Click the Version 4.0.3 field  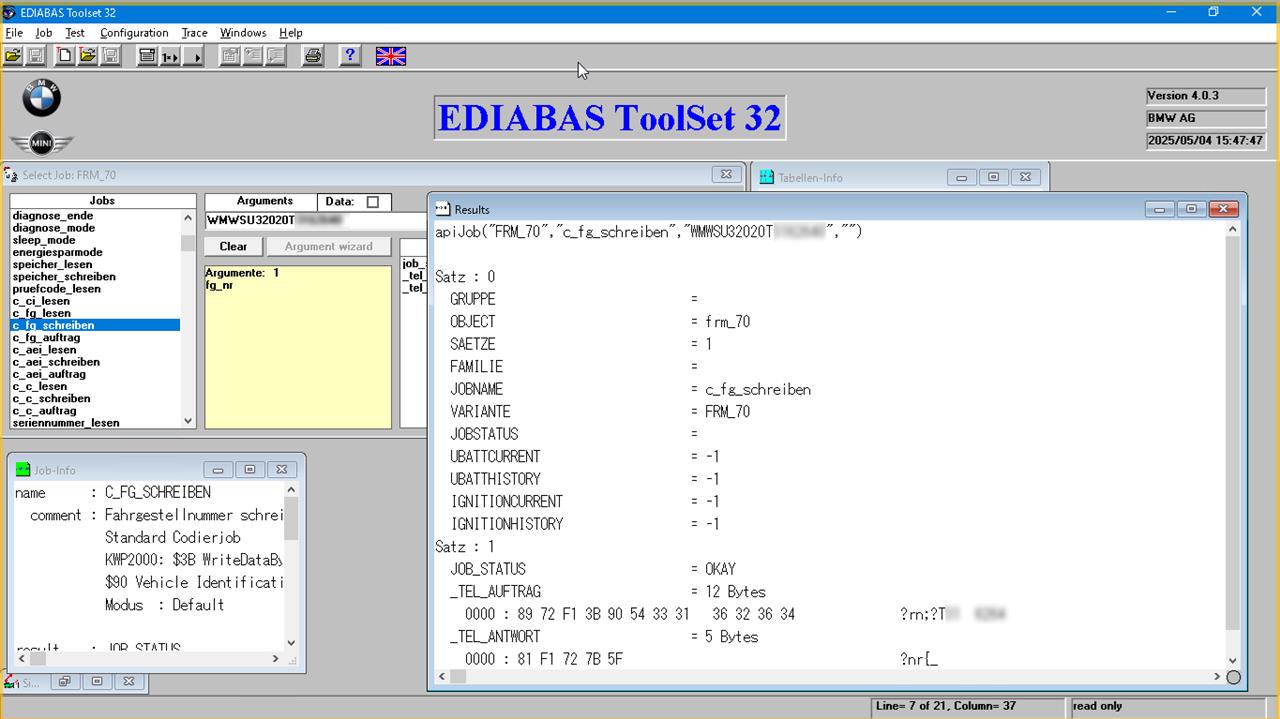click(1205, 96)
